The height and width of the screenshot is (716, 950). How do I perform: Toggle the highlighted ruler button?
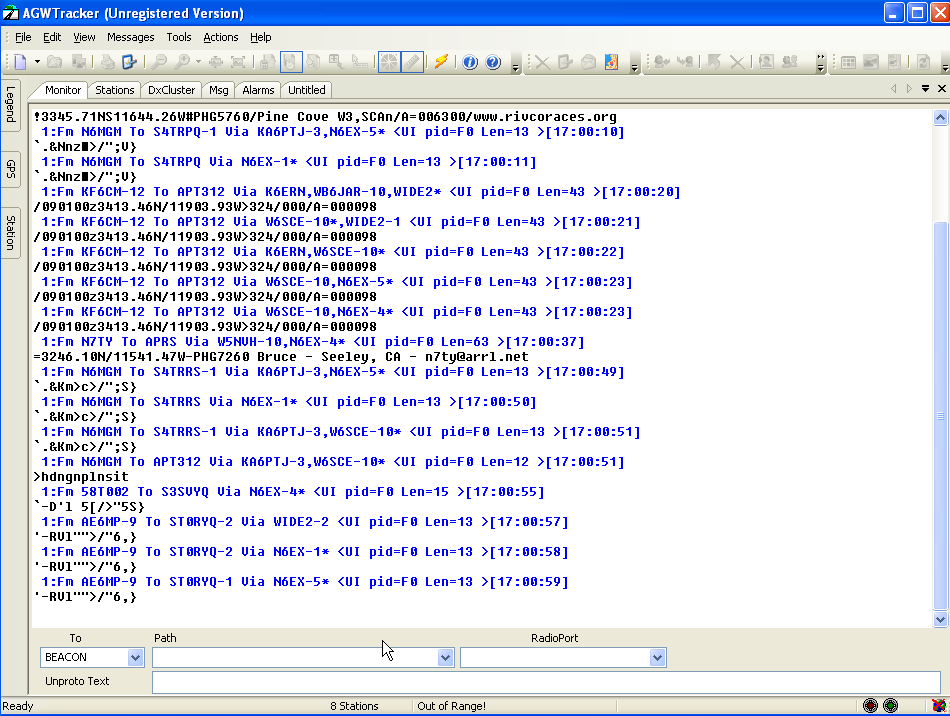click(412, 62)
